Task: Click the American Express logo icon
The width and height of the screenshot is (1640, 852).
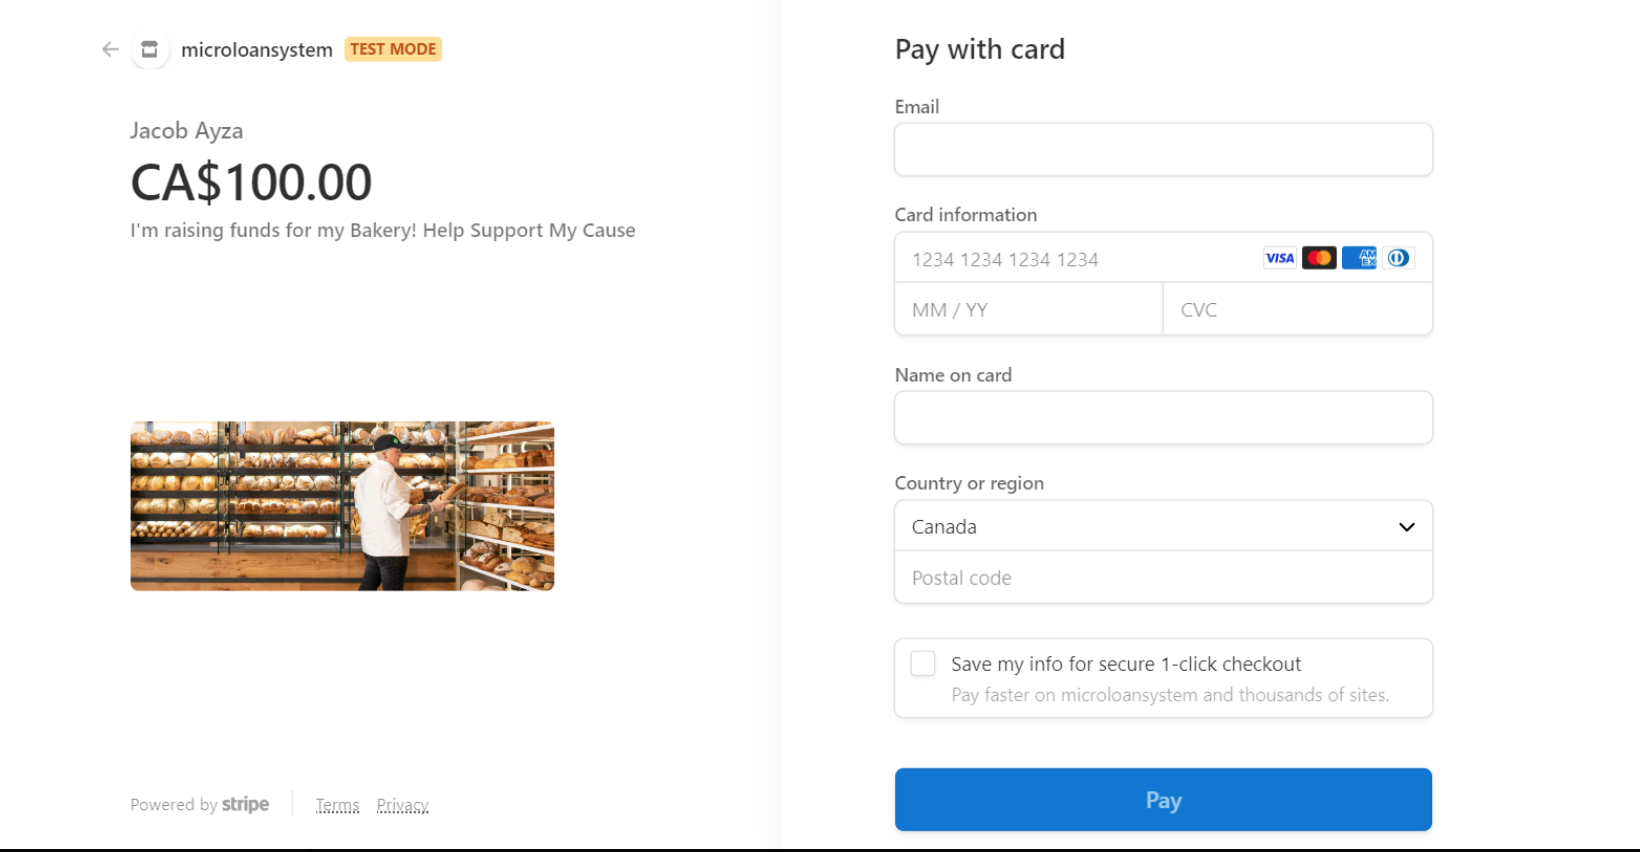Action: tap(1359, 258)
